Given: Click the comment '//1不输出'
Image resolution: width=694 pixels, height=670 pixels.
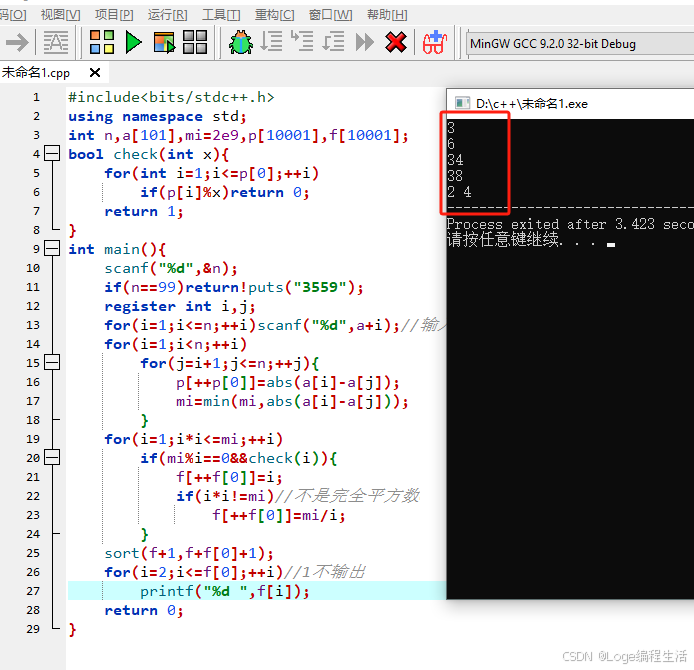Looking at the screenshot, I should [x=324, y=572].
